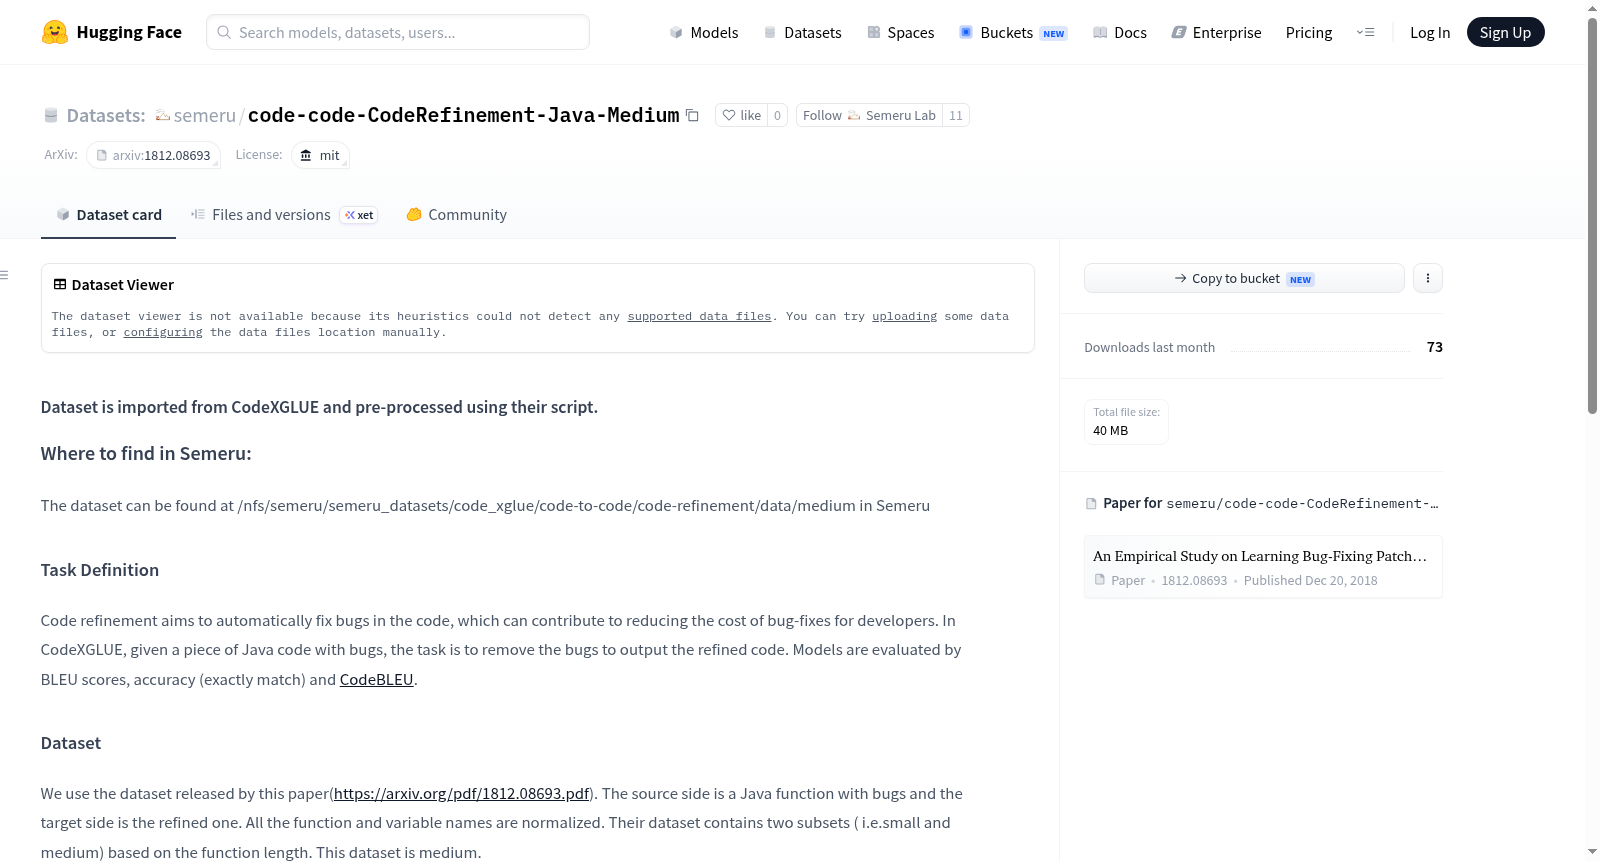Click the mit license tag
This screenshot has width=1600, height=861.
click(x=320, y=155)
